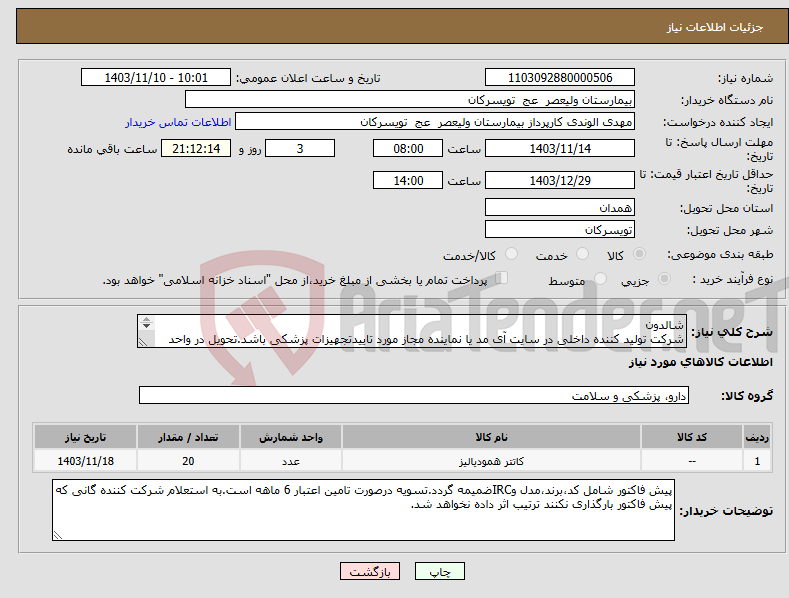Click the response deadline date 1403/11/14
Viewport: 789px width, 598px height.
click(x=560, y=148)
